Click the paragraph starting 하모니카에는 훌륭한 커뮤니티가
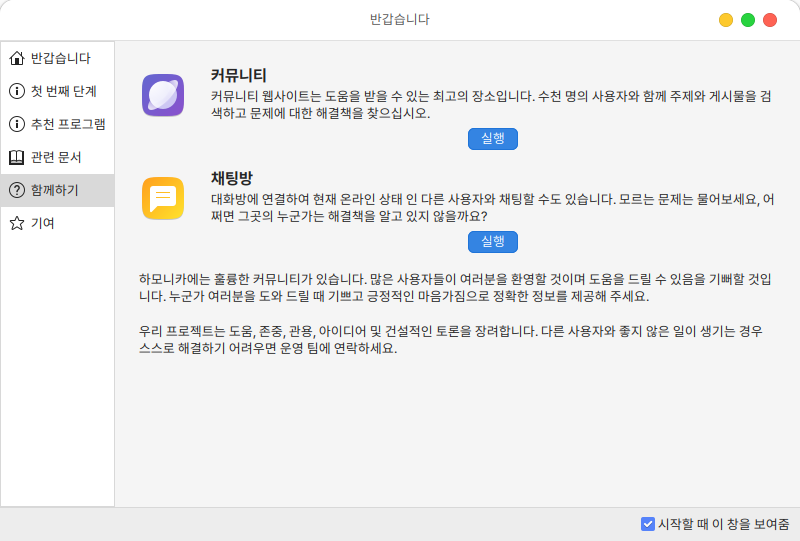The image size is (800, 541). pos(455,288)
